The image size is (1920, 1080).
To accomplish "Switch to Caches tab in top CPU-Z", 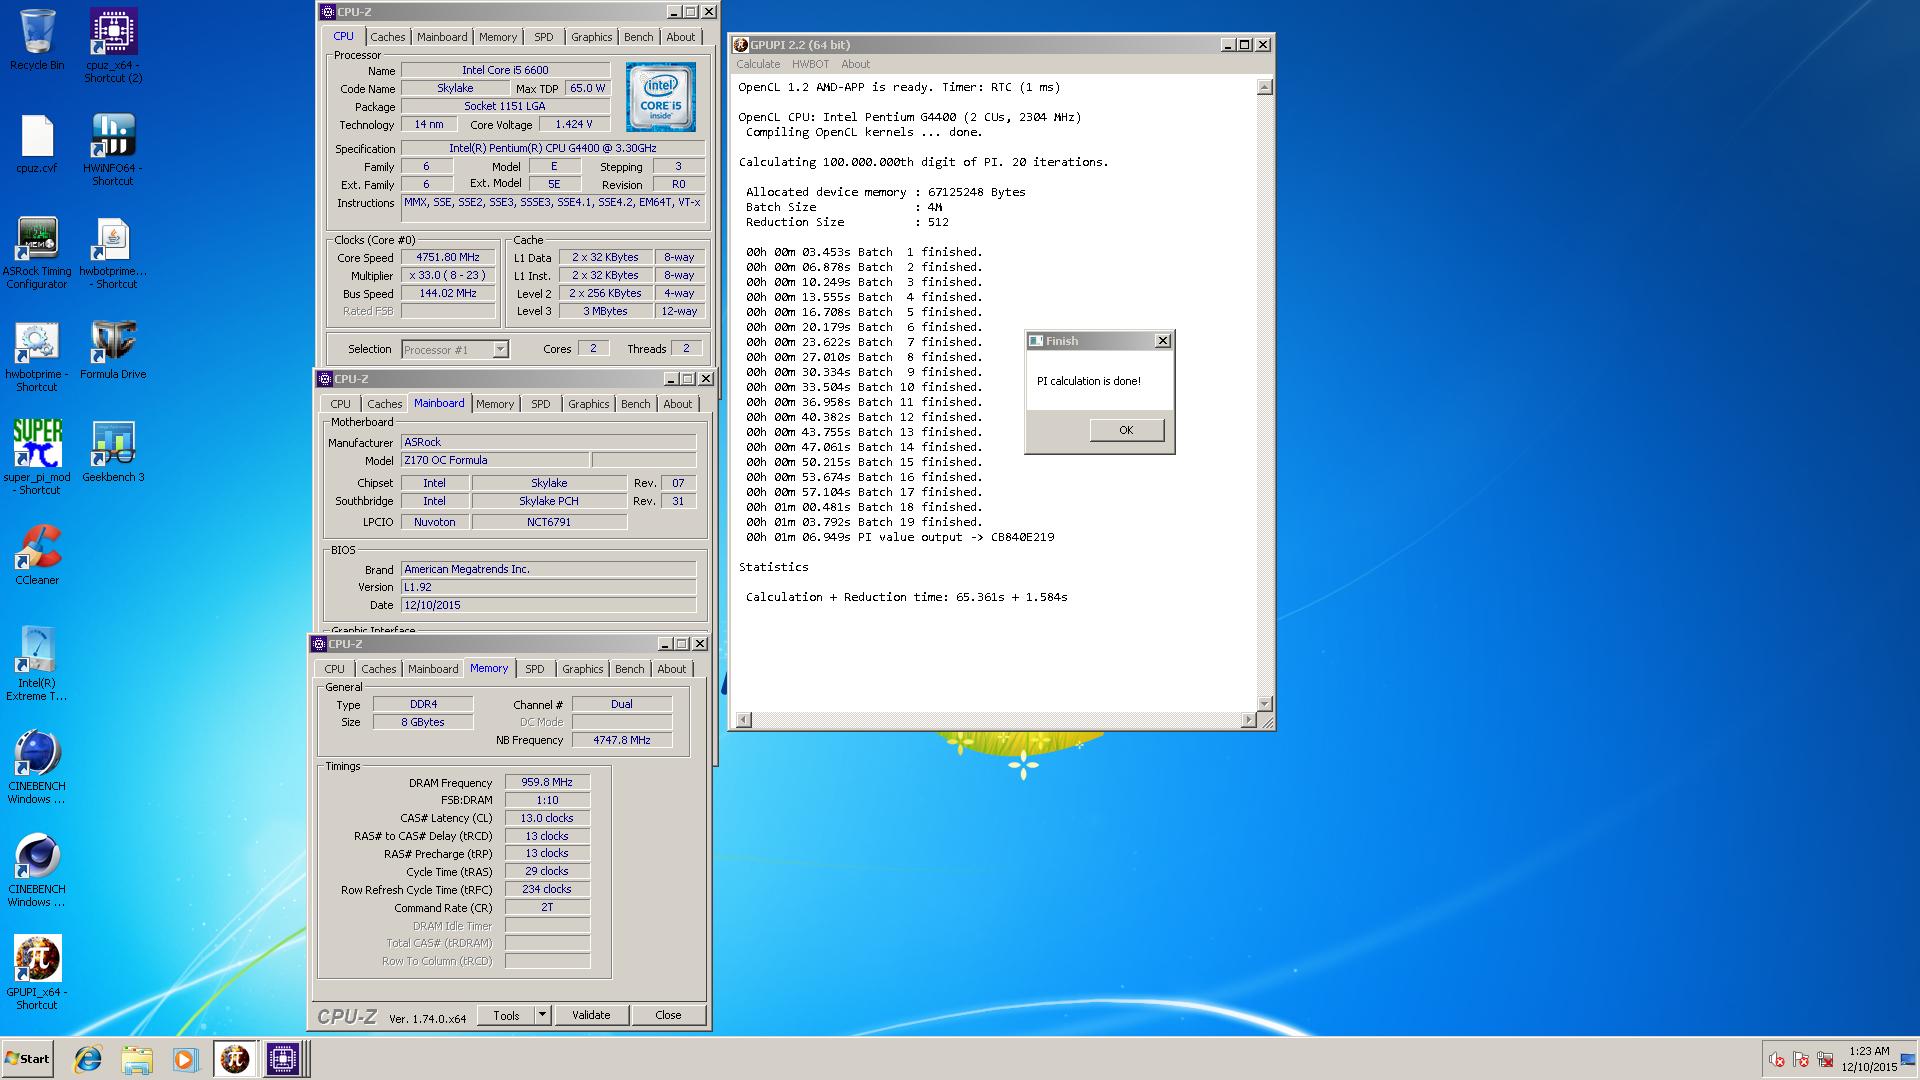I will pyautogui.click(x=388, y=37).
